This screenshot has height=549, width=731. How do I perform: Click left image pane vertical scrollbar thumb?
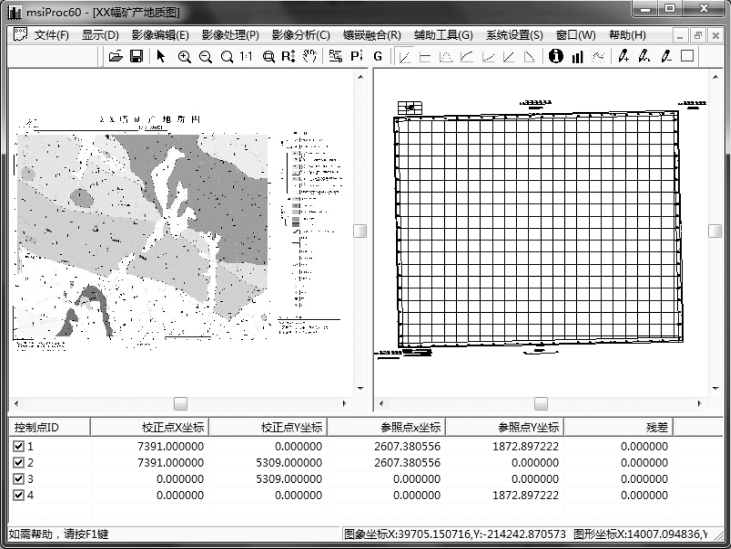(360, 231)
